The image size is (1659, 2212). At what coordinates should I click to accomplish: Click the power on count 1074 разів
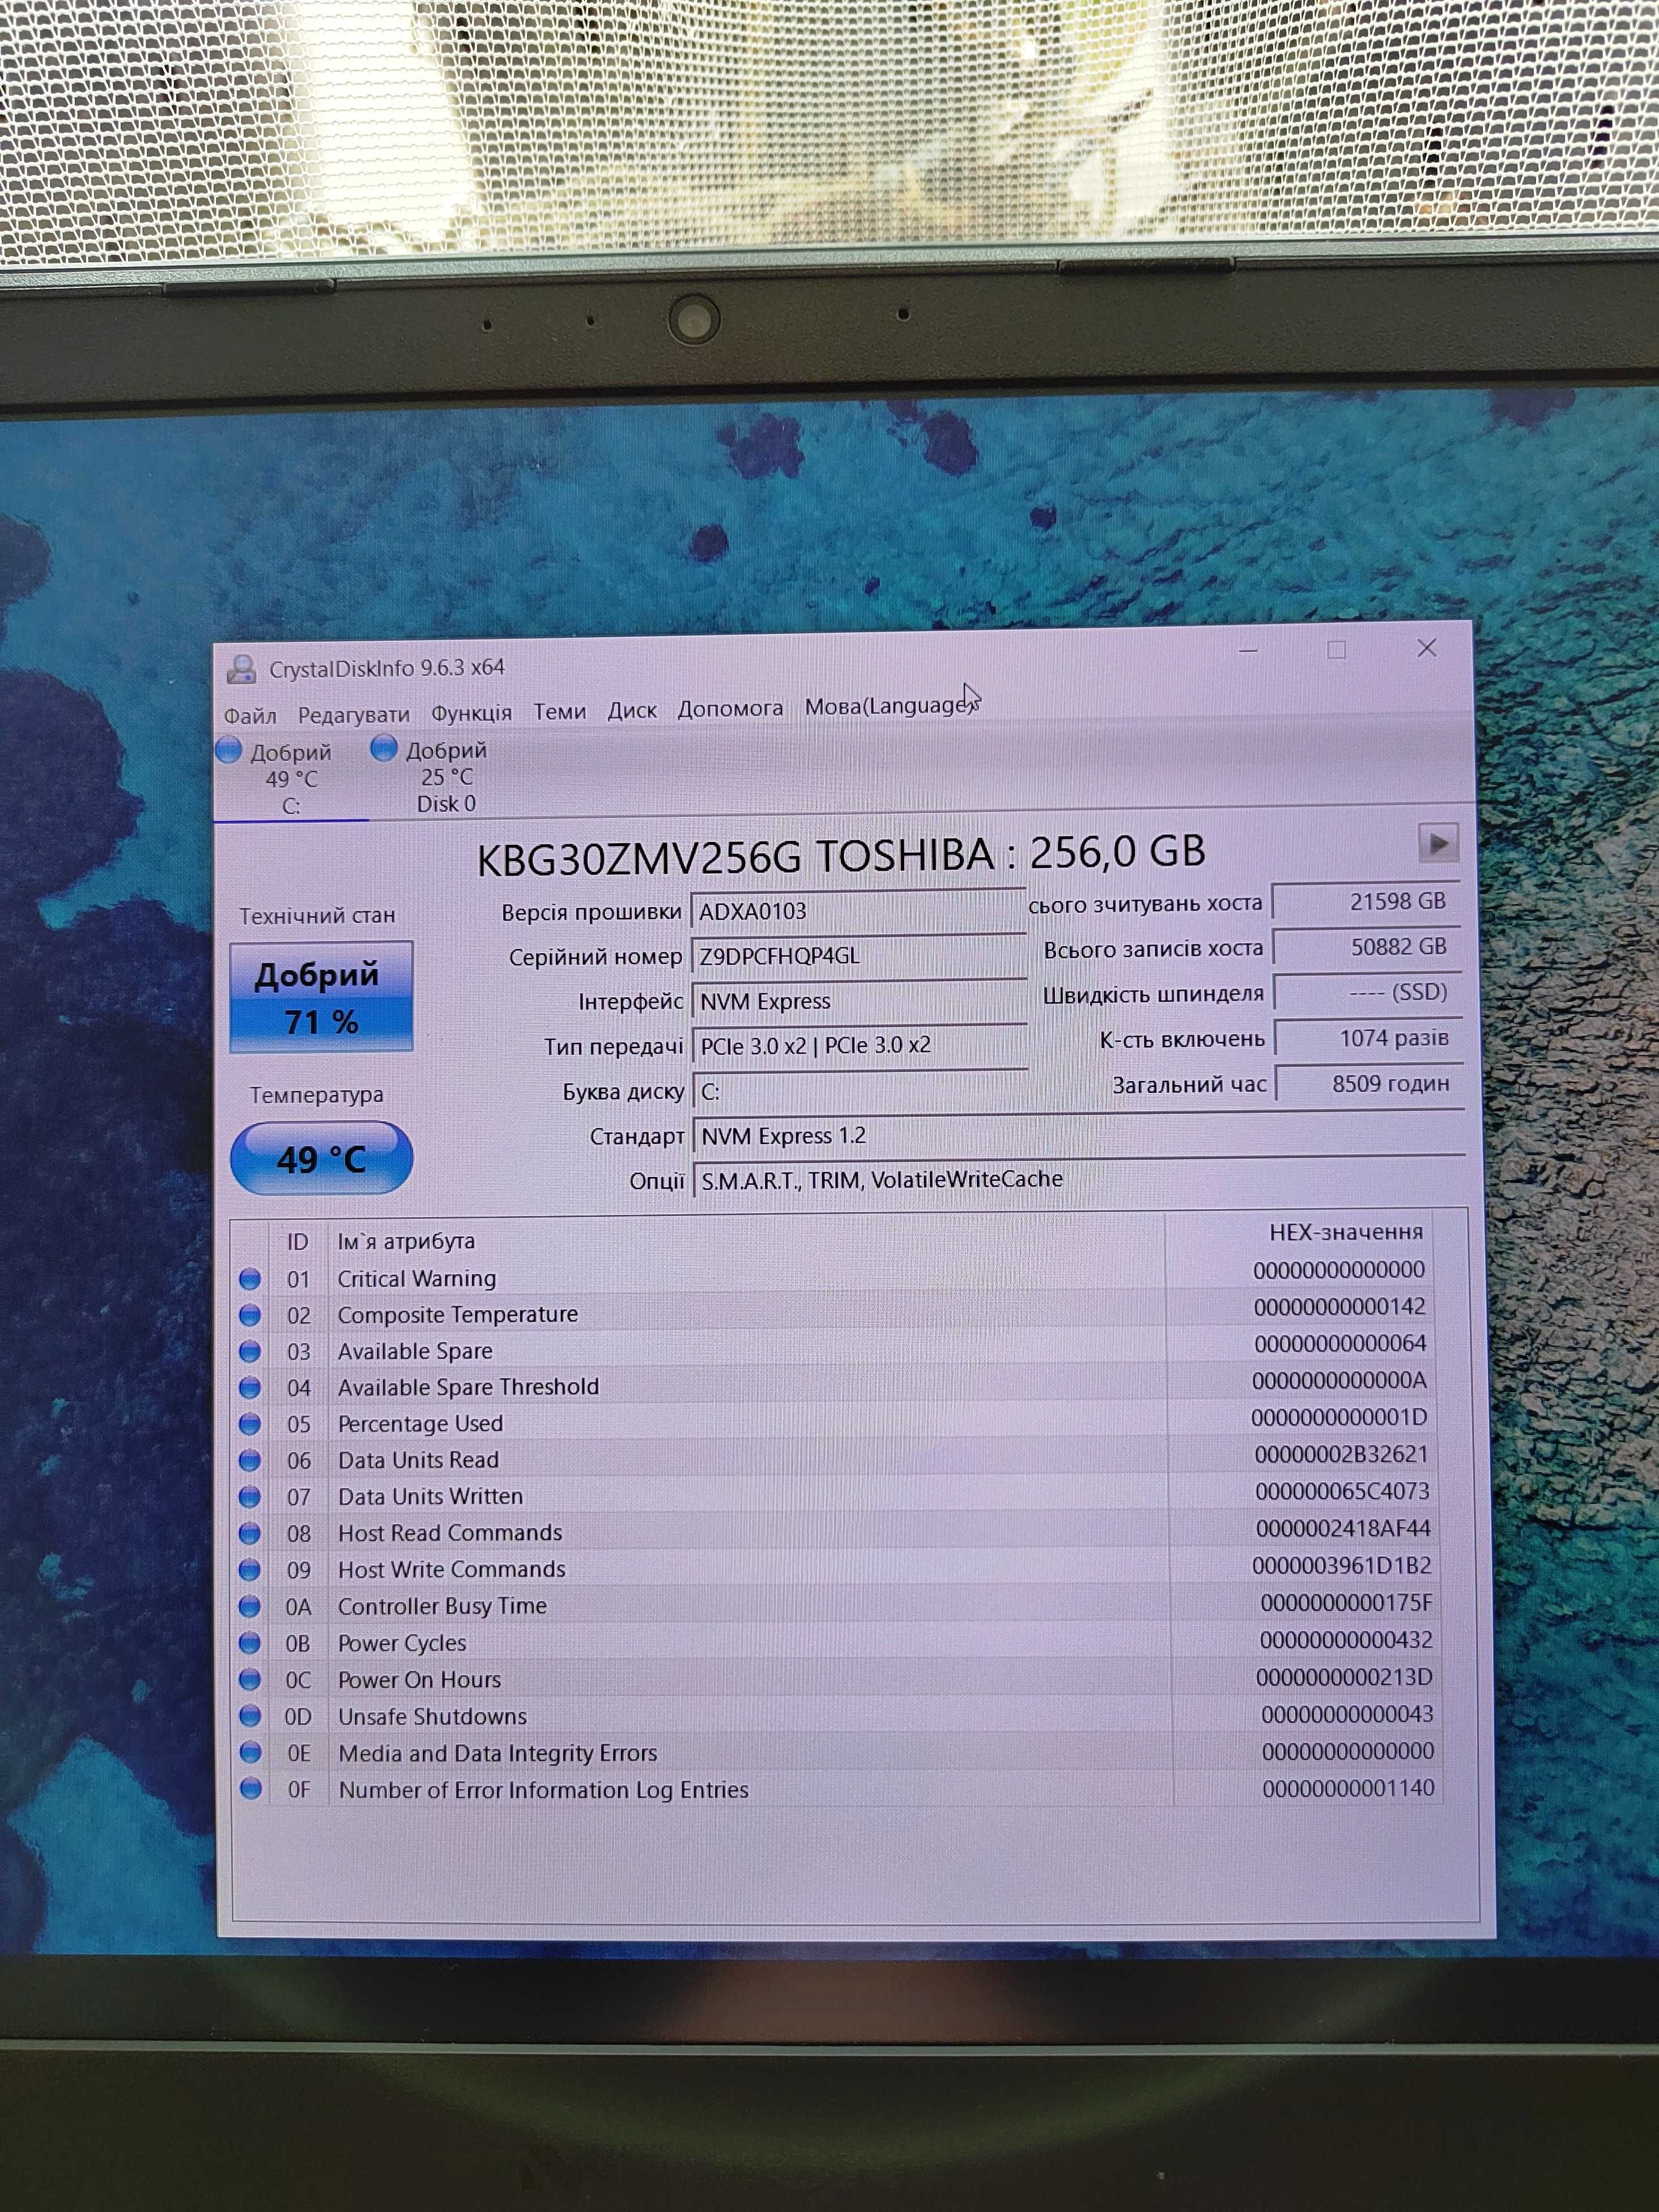click(1368, 1038)
